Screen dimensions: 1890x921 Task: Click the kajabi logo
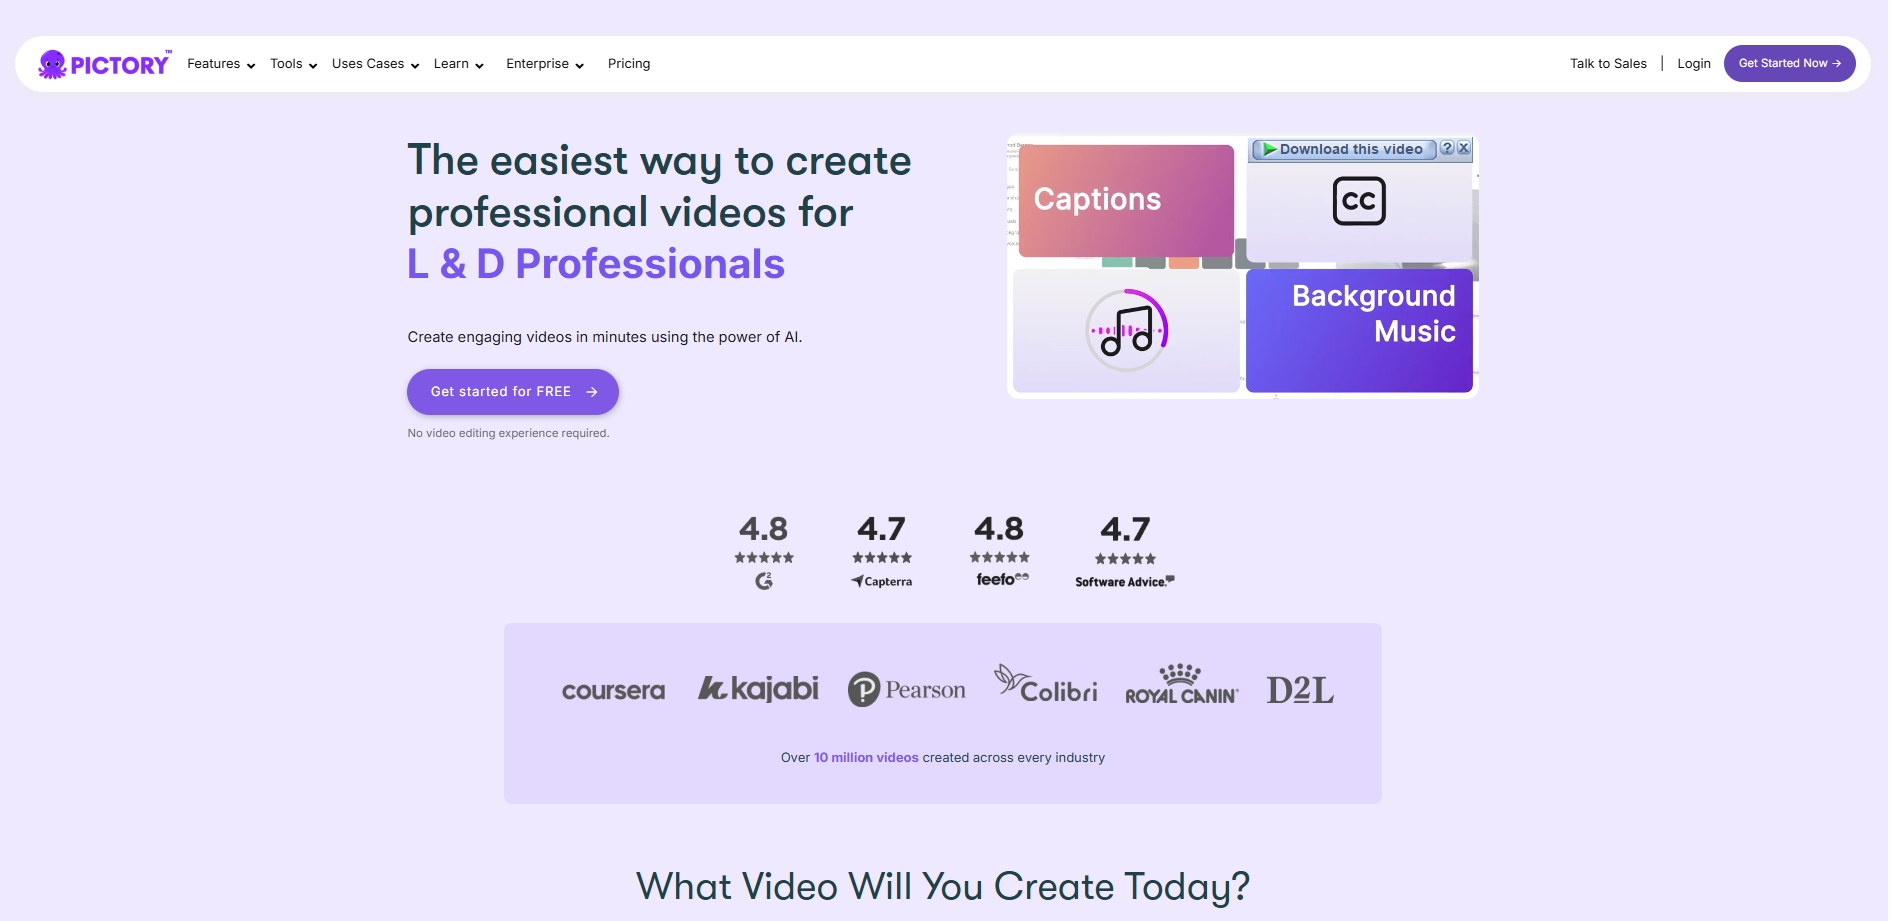point(758,688)
